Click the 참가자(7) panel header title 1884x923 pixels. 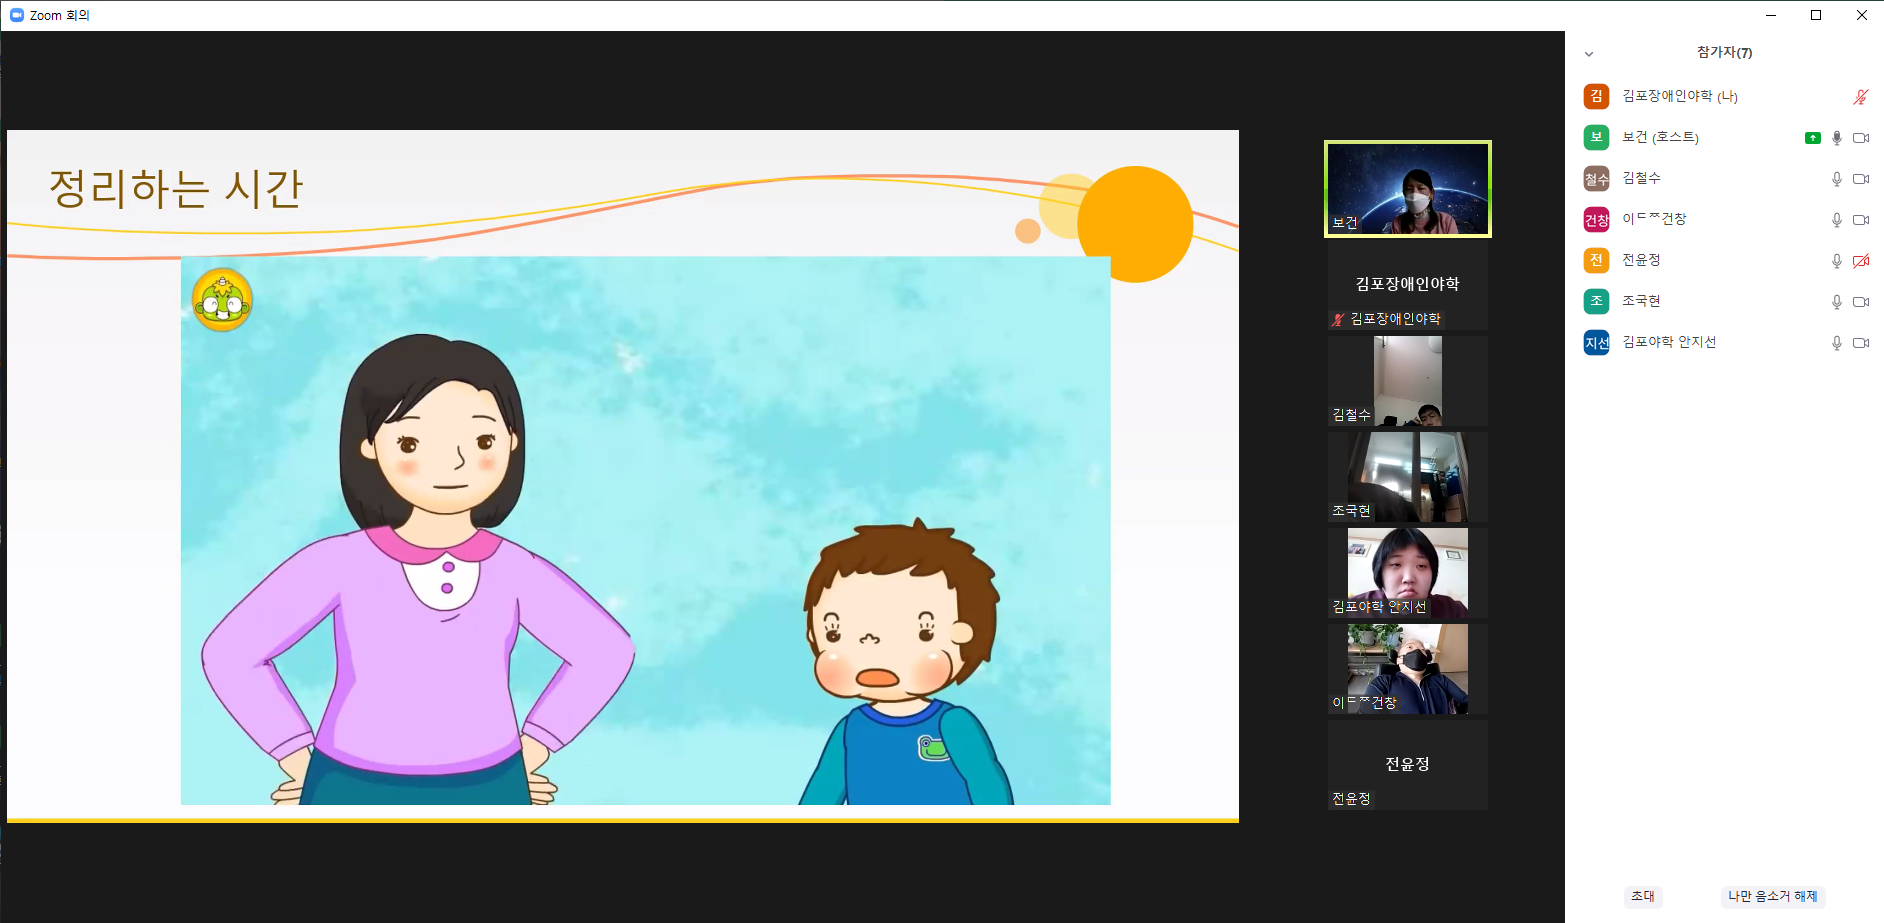pos(1724,52)
